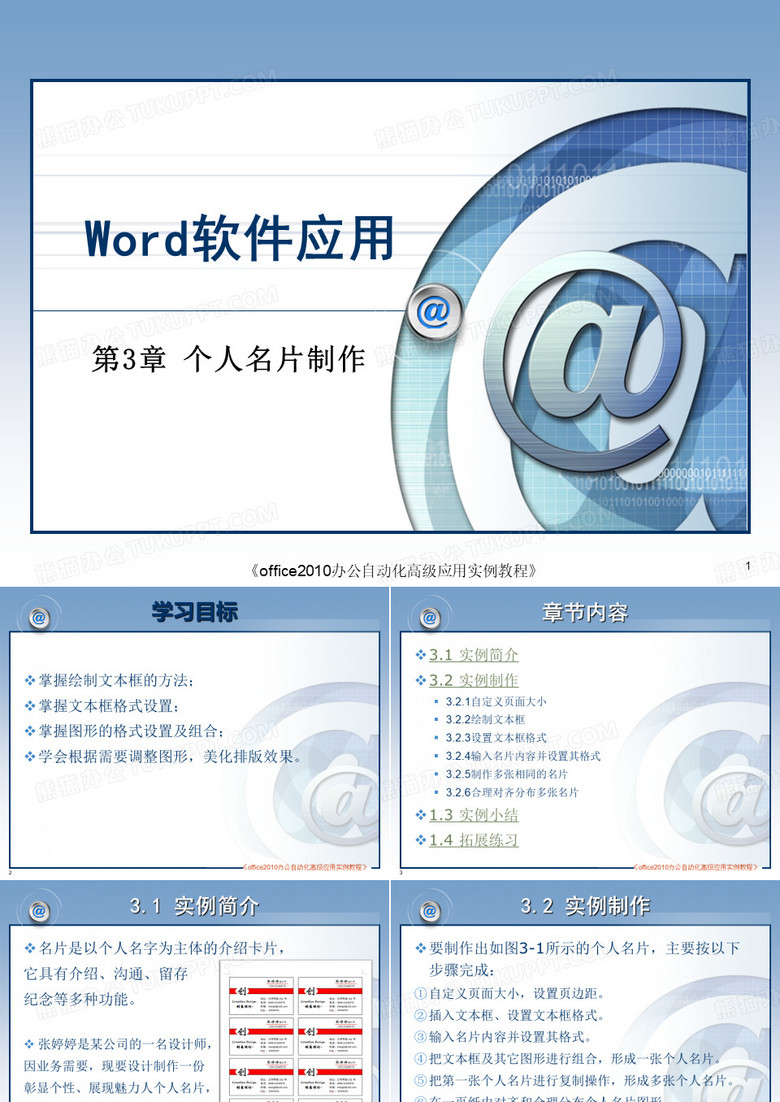Select the 章节内容 slide heading

click(585, 613)
